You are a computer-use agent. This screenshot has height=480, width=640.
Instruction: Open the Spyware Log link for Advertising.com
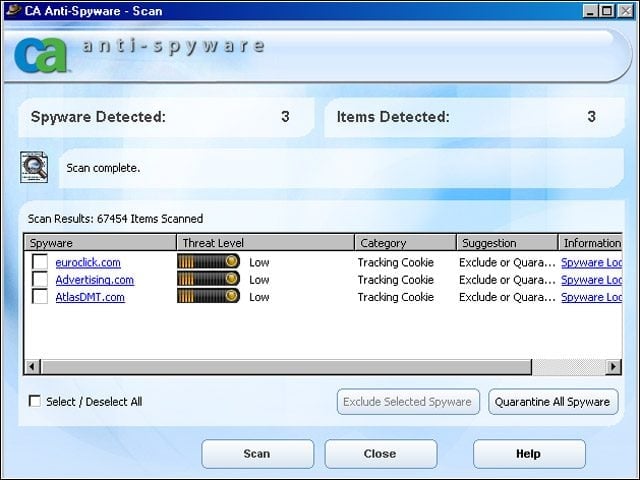[x=591, y=280]
